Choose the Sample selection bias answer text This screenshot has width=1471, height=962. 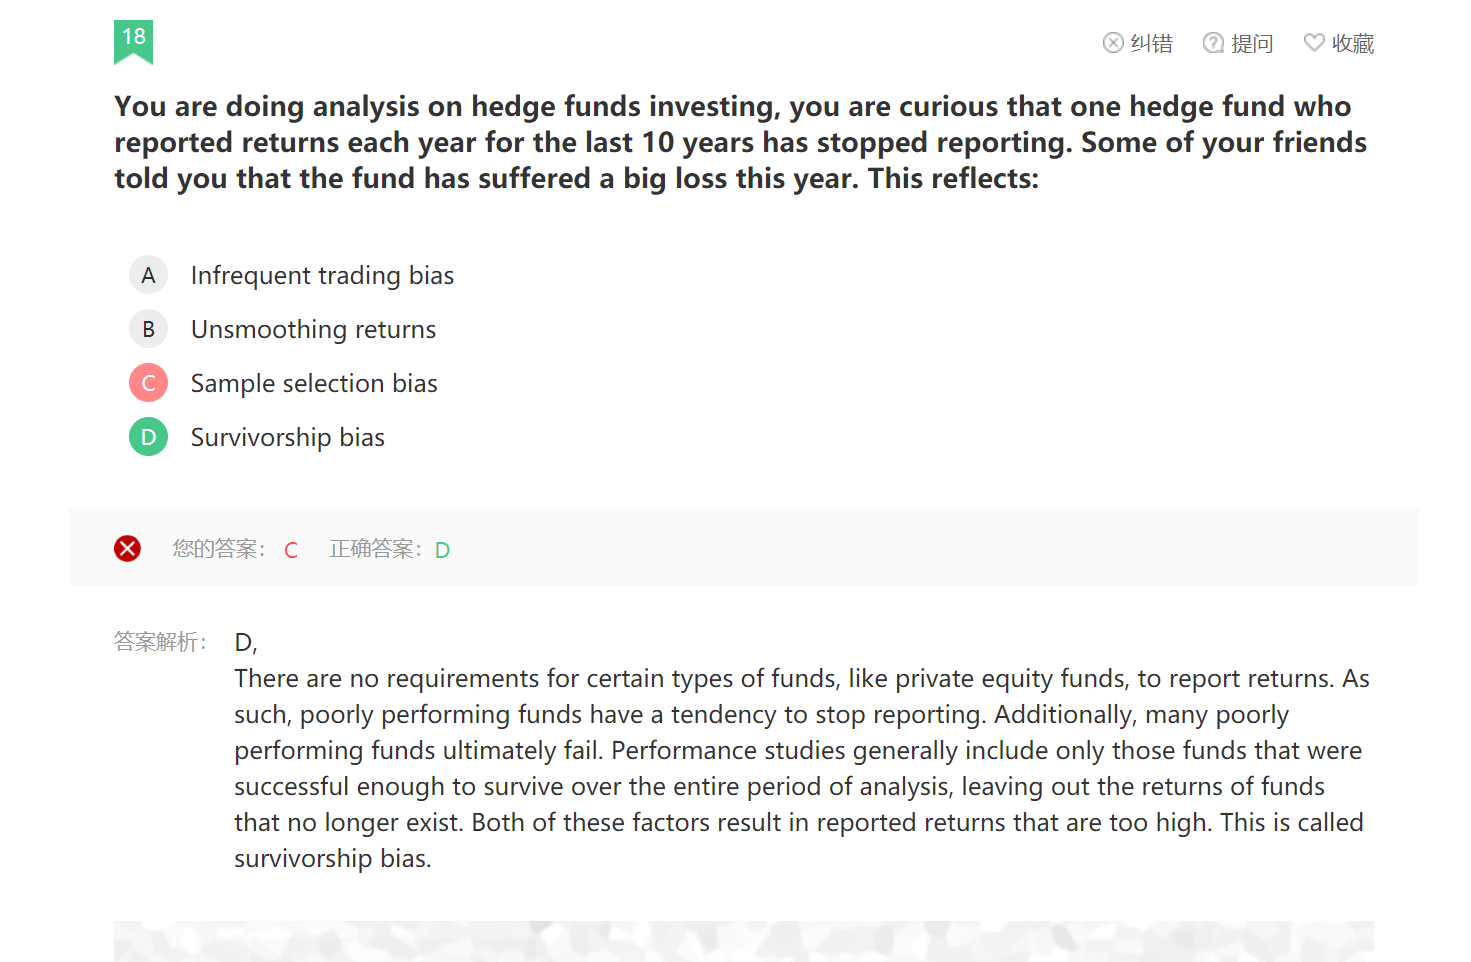[x=314, y=383]
